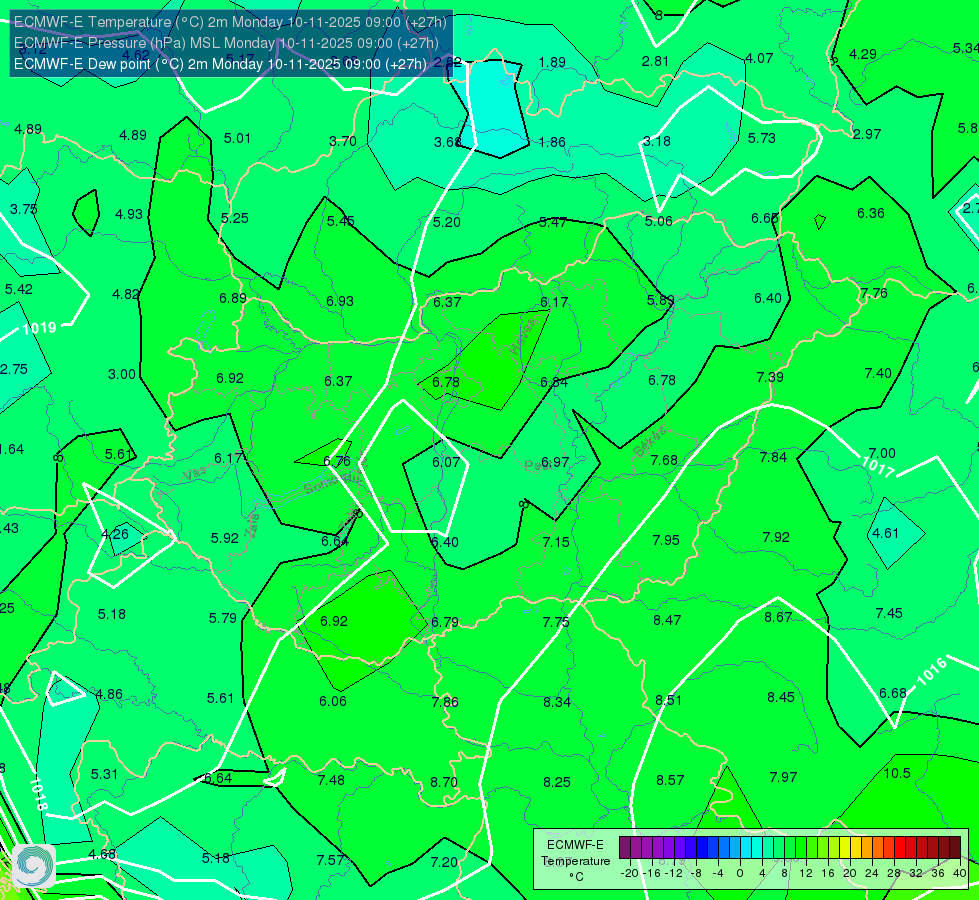979x900 pixels.
Task: Click the 6.97 temperature value
Action: (554, 462)
